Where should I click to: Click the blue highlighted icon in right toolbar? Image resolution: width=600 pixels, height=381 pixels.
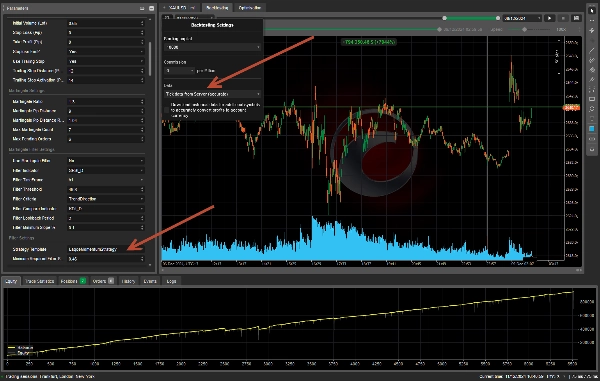(592, 129)
